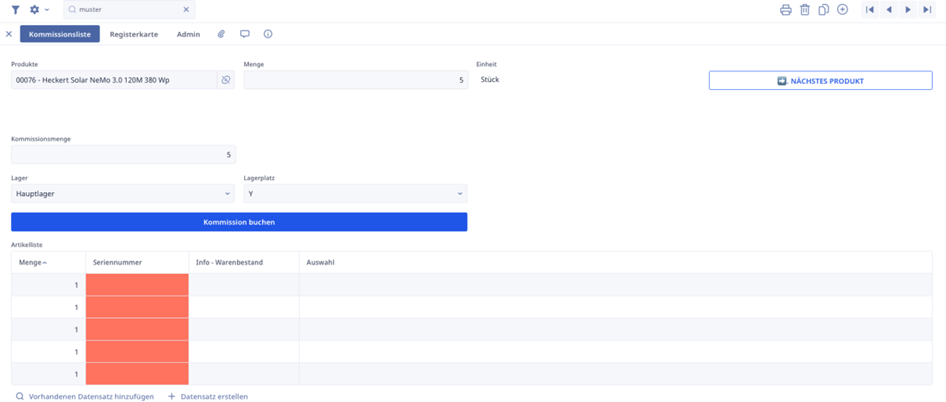Open the settings gear dropdown
The height and width of the screenshot is (402, 946).
coord(38,10)
